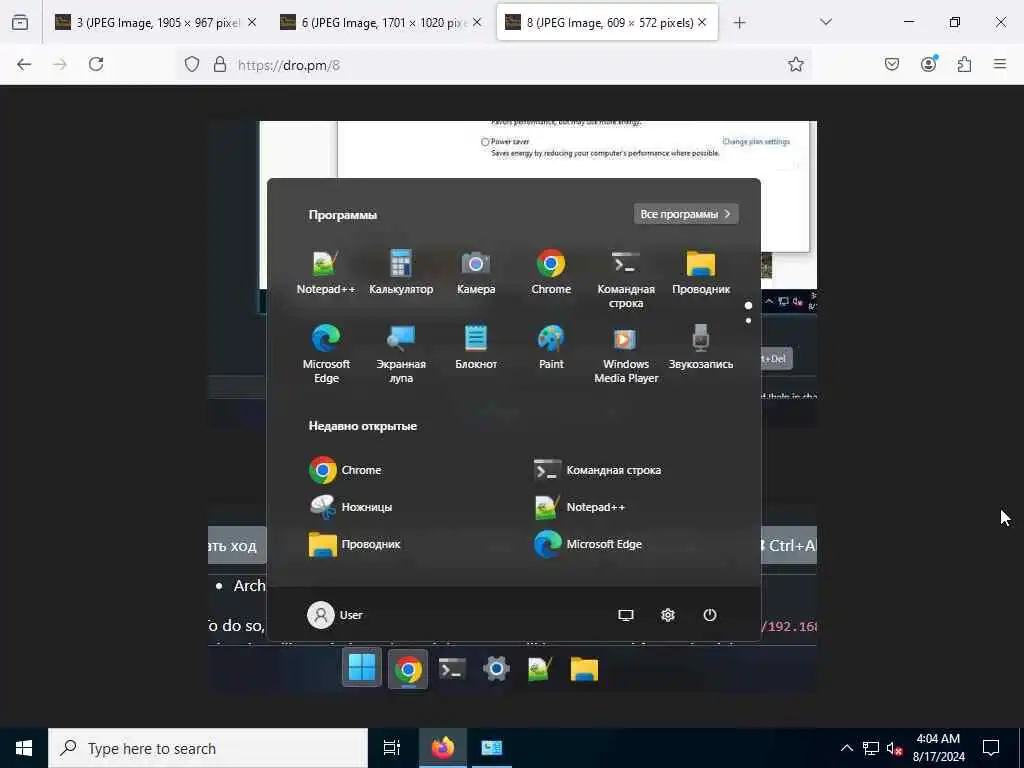Viewport: 1024px width, 768px height.
Task: Click Chrome in the pictured taskbar
Action: [408, 669]
